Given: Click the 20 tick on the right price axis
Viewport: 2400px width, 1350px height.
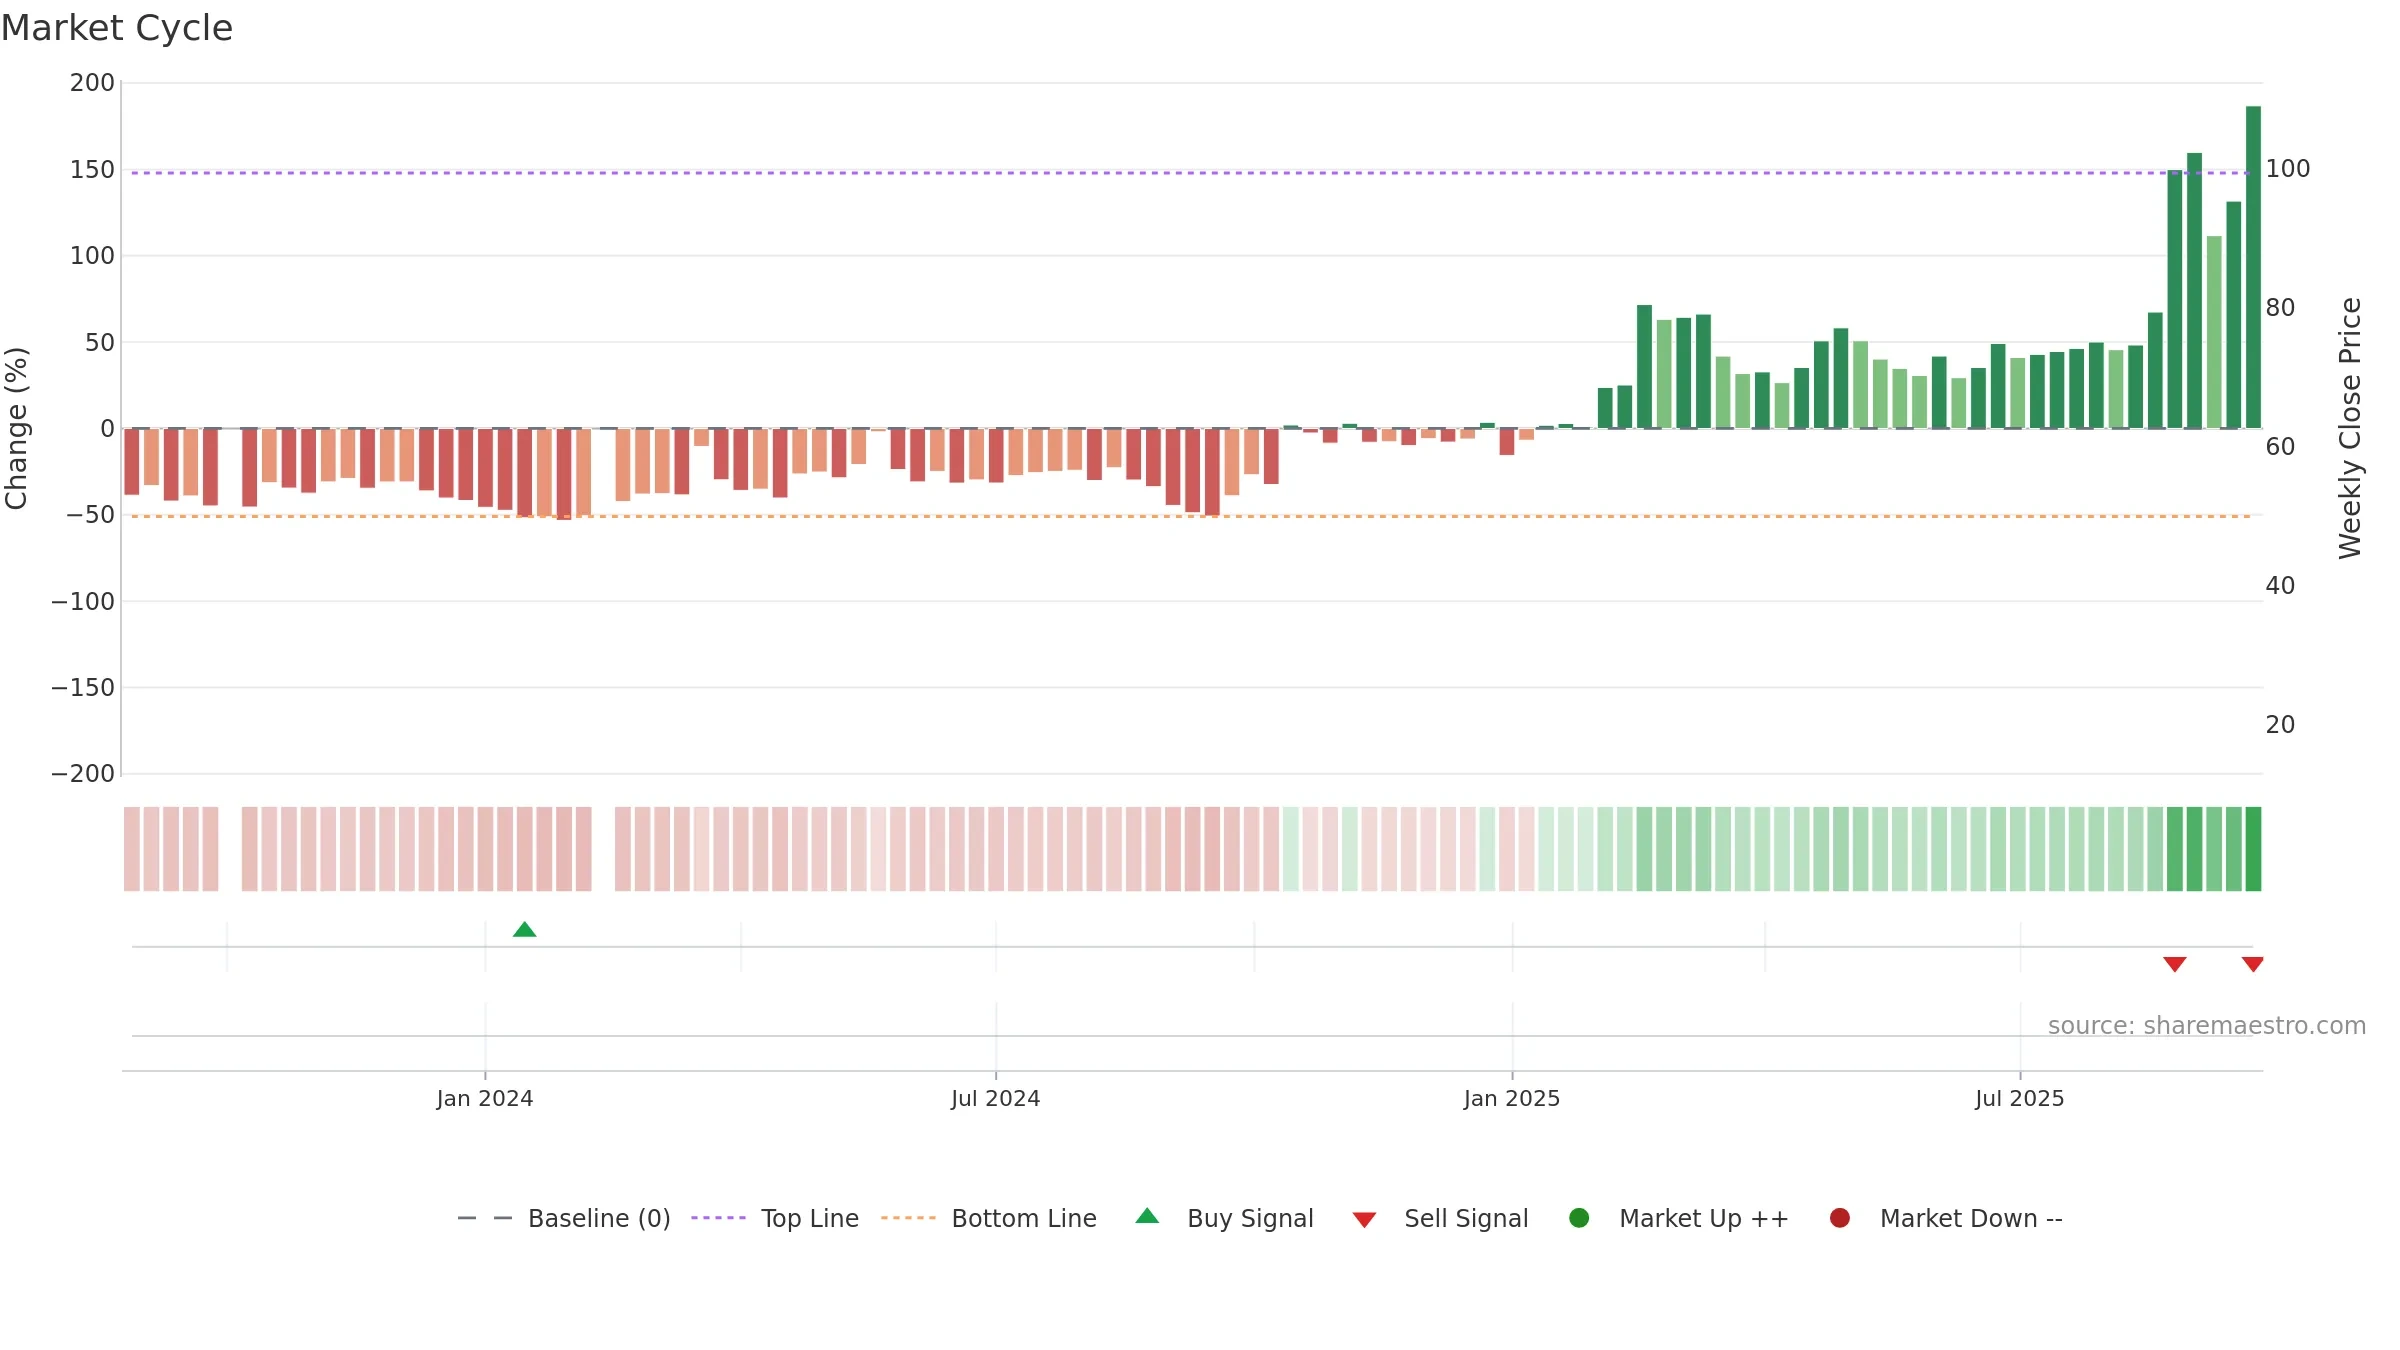Looking at the screenshot, I should 2280,725.
